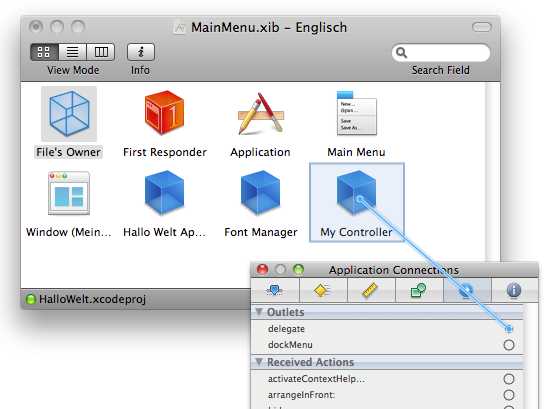Viewport: 560px width, 409px height.
Task: Select the delegate outlet row
Action: click(x=387, y=329)
